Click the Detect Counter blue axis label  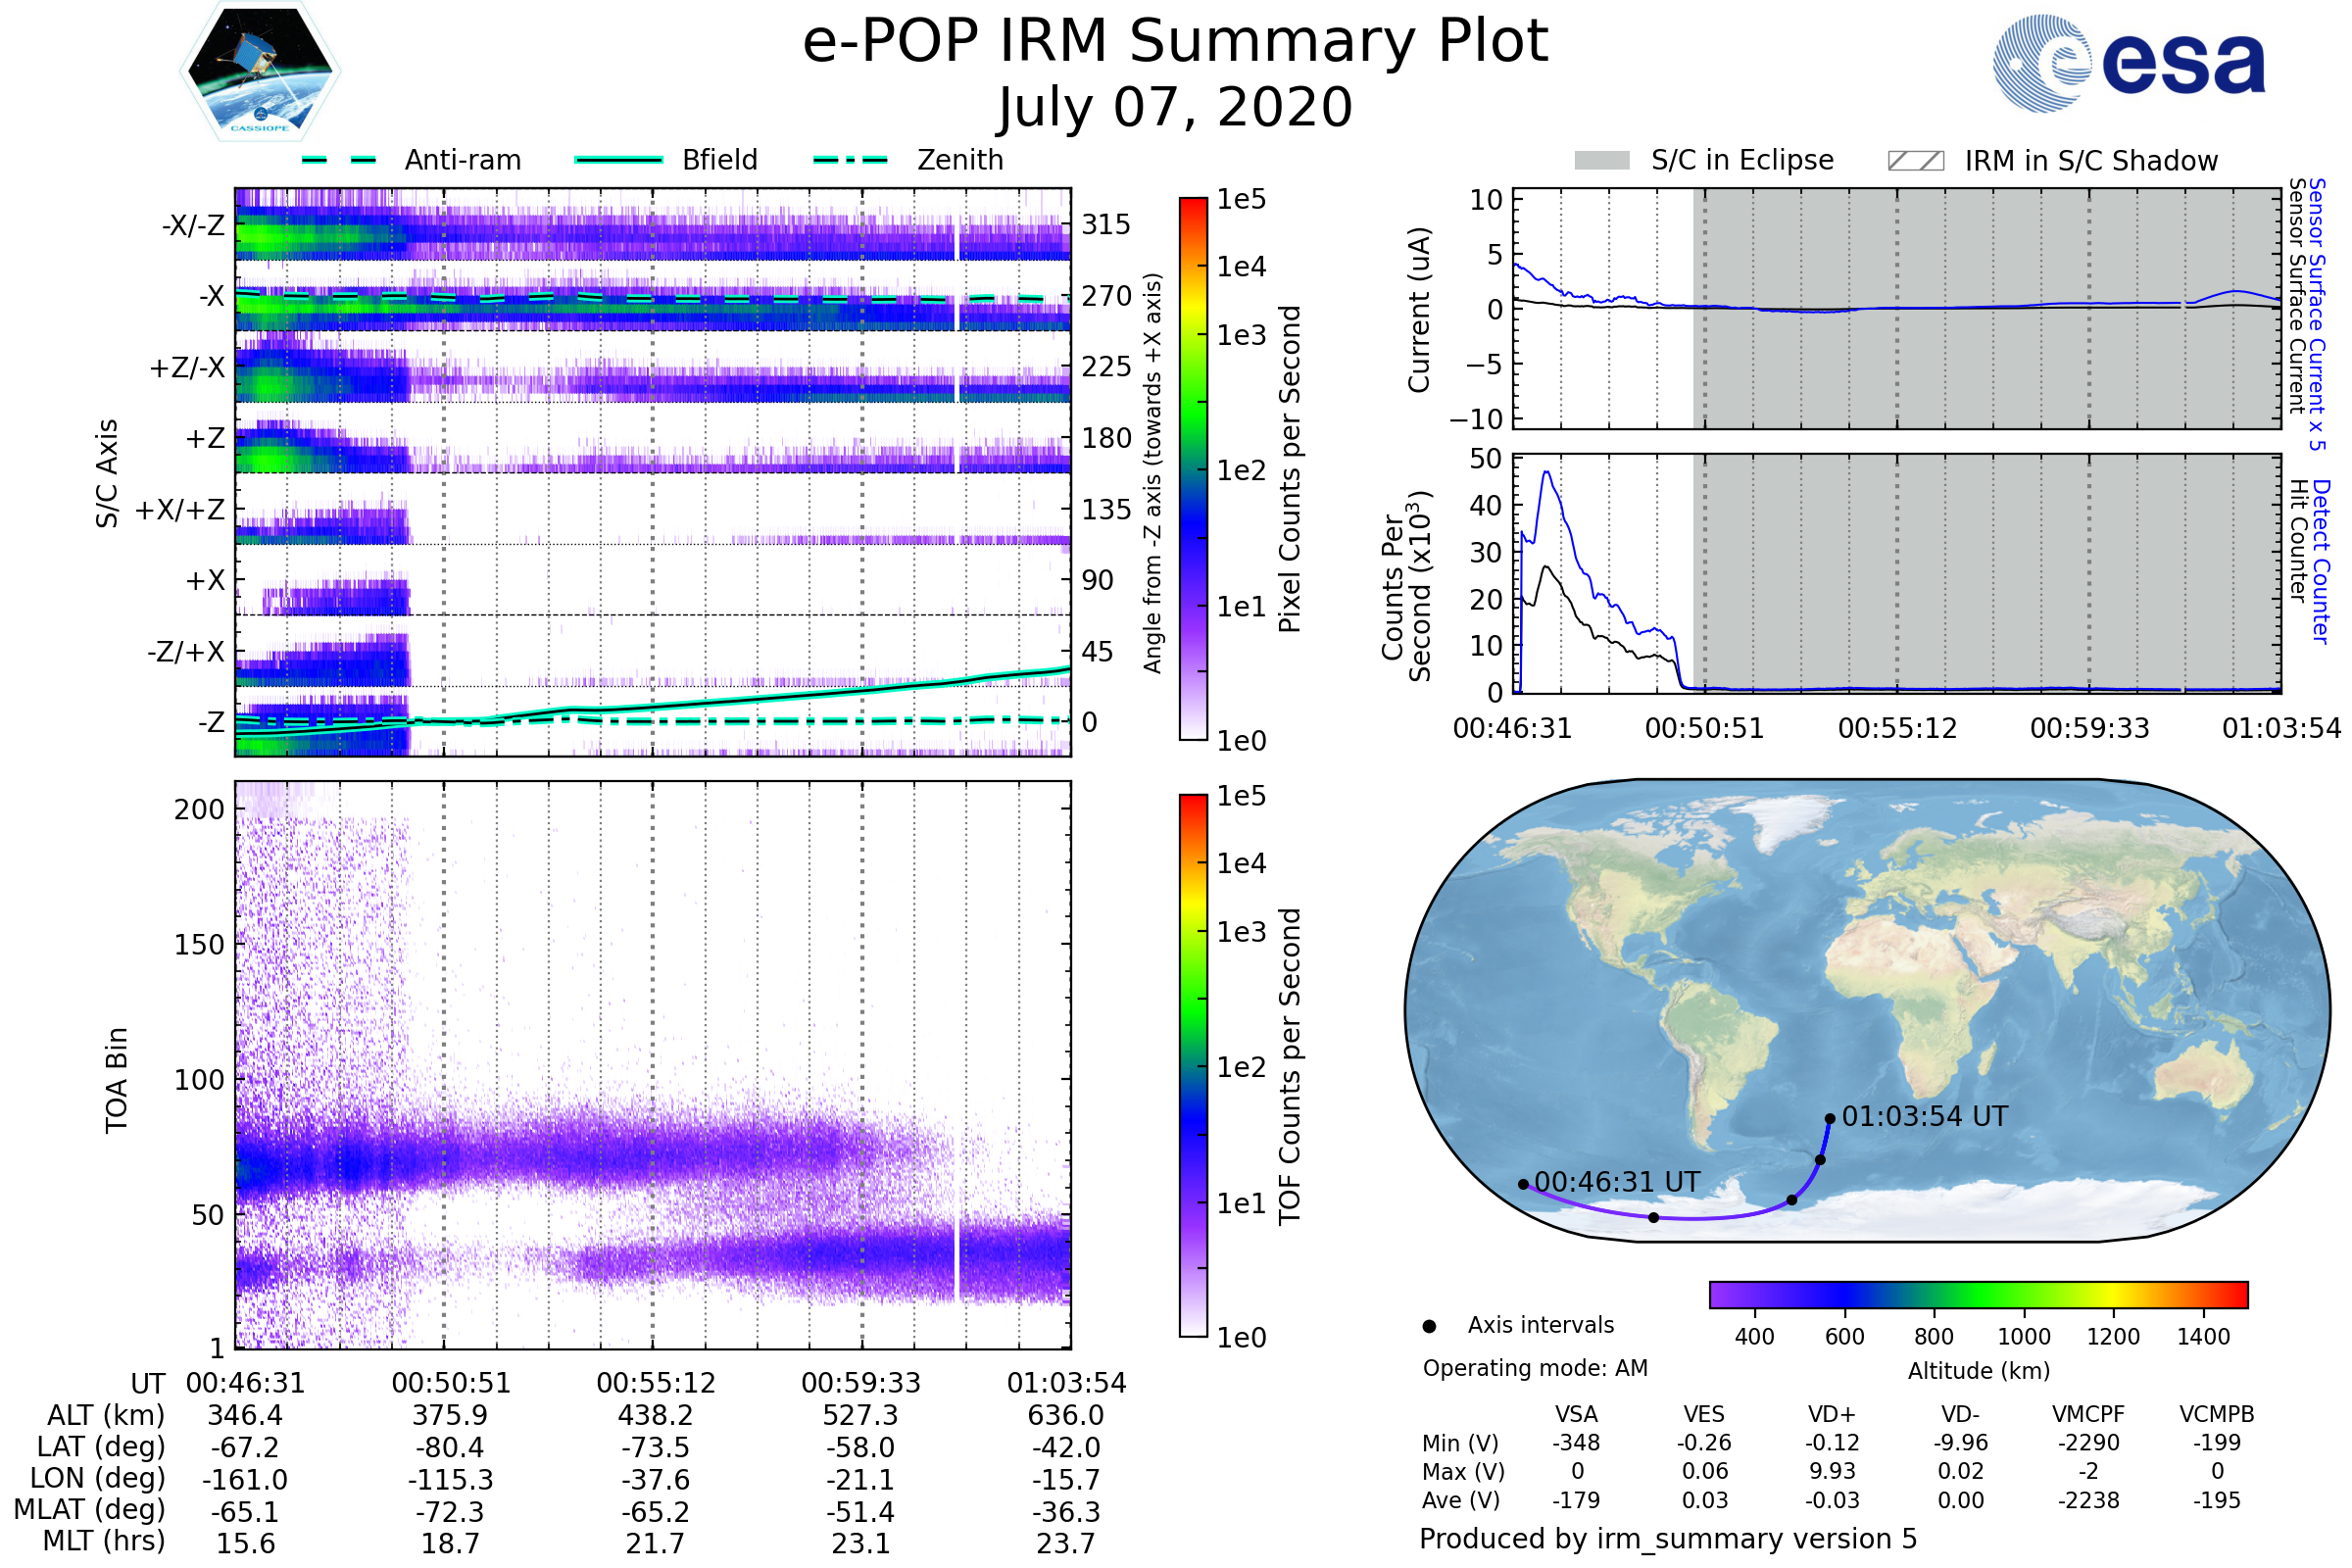point(2321,561)
